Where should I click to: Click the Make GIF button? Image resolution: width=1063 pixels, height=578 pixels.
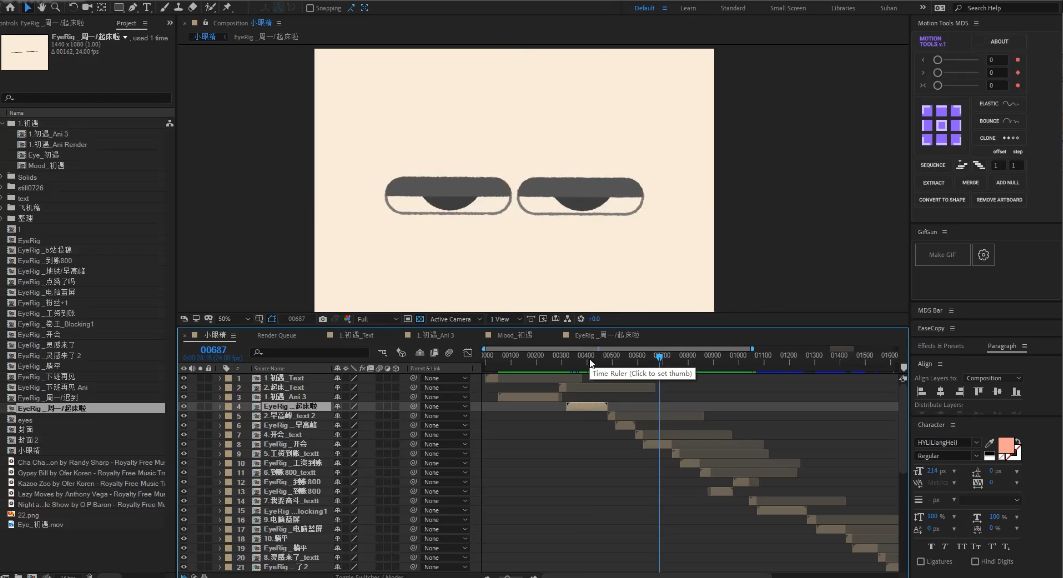[x=942, y=255]
